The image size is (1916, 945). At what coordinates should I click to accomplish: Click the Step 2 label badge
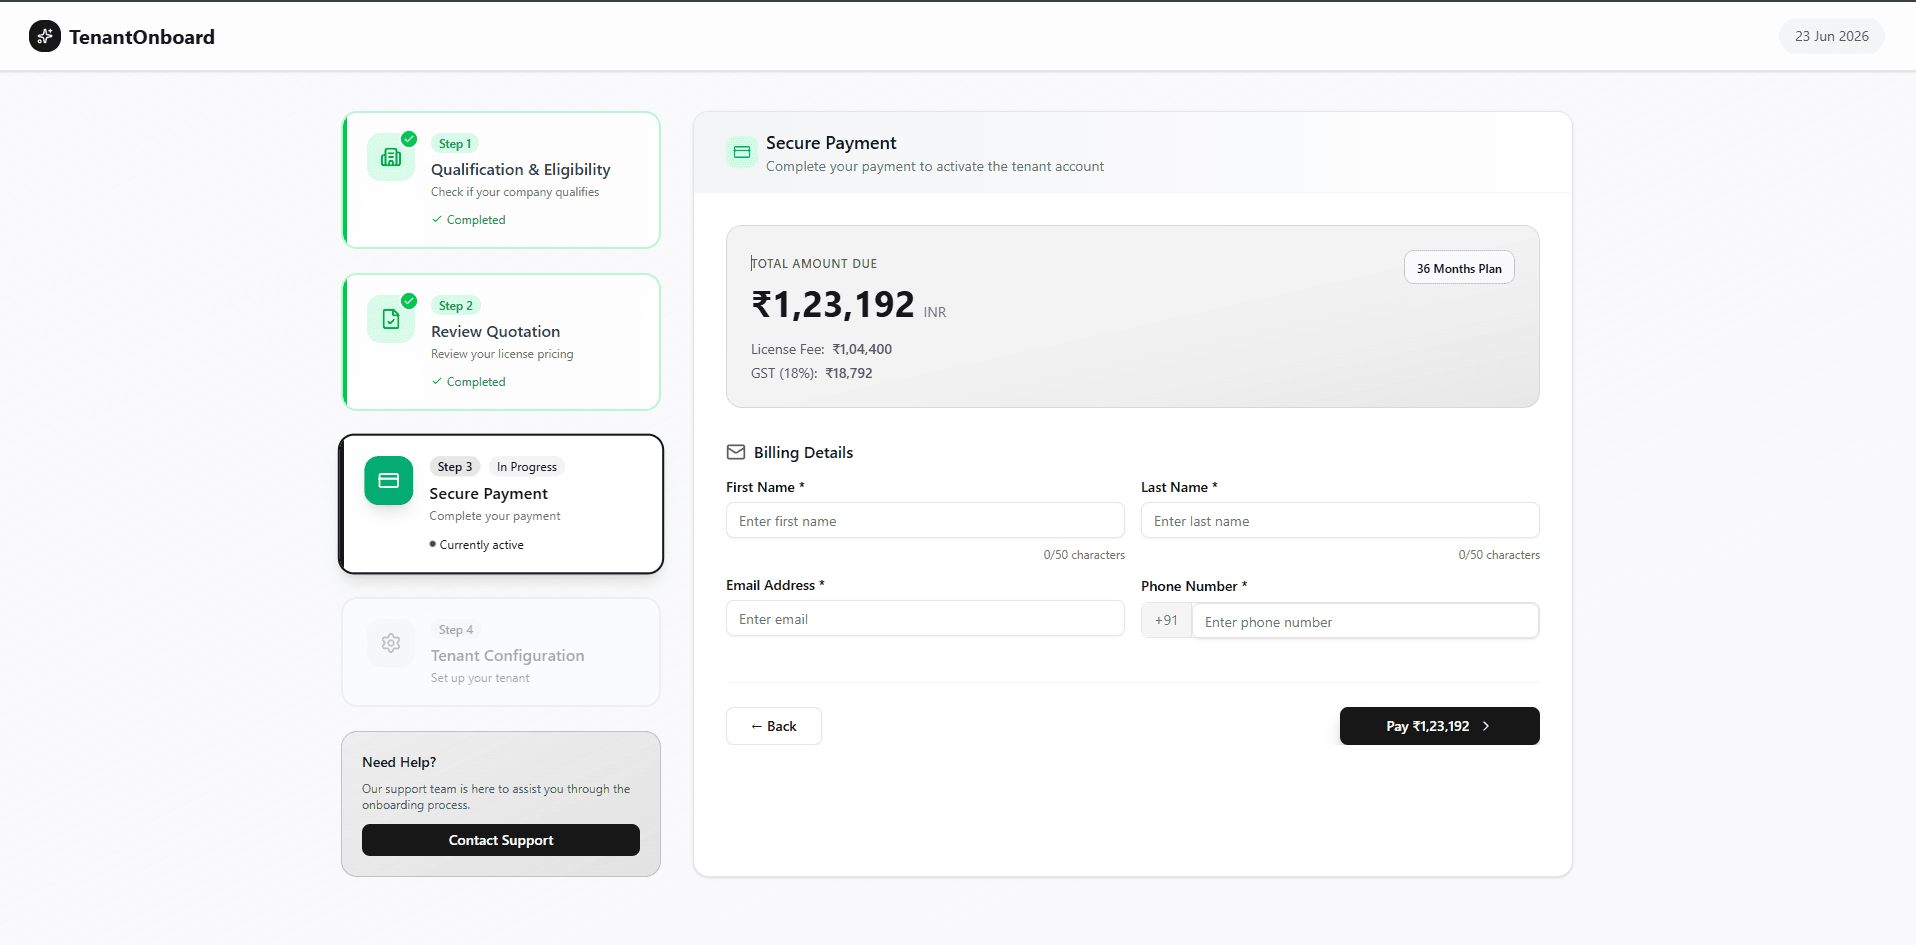coord(456,305)
